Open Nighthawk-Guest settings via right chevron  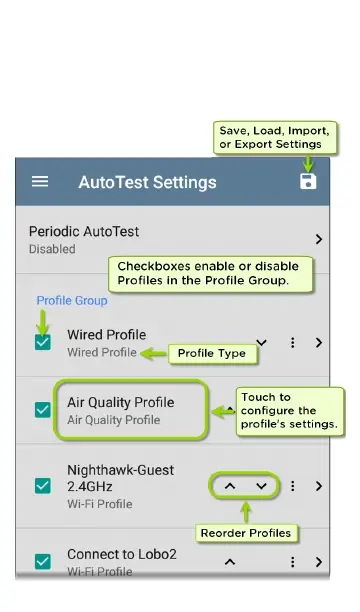319,486
